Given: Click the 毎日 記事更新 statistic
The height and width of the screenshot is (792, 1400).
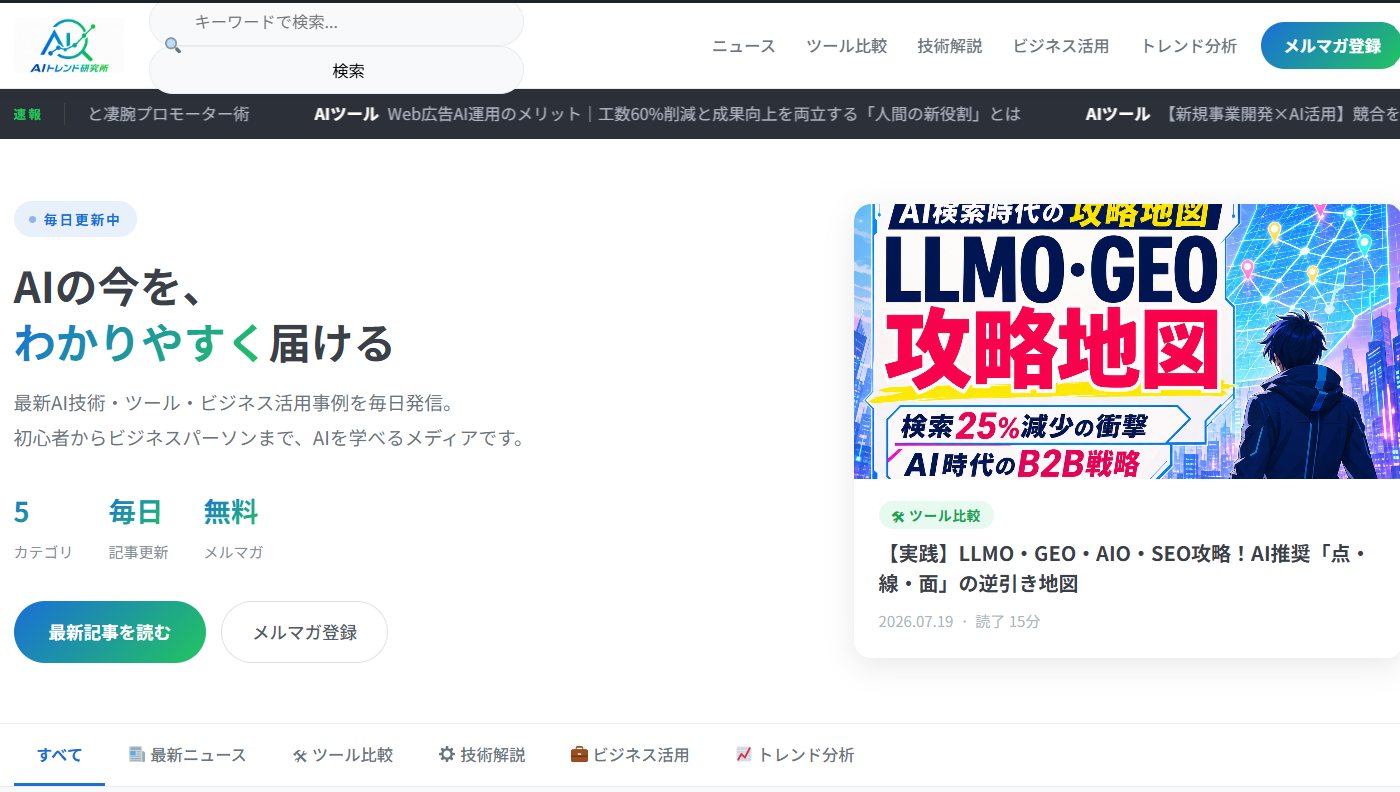Looking at the screenshot, I should (138, 528).
